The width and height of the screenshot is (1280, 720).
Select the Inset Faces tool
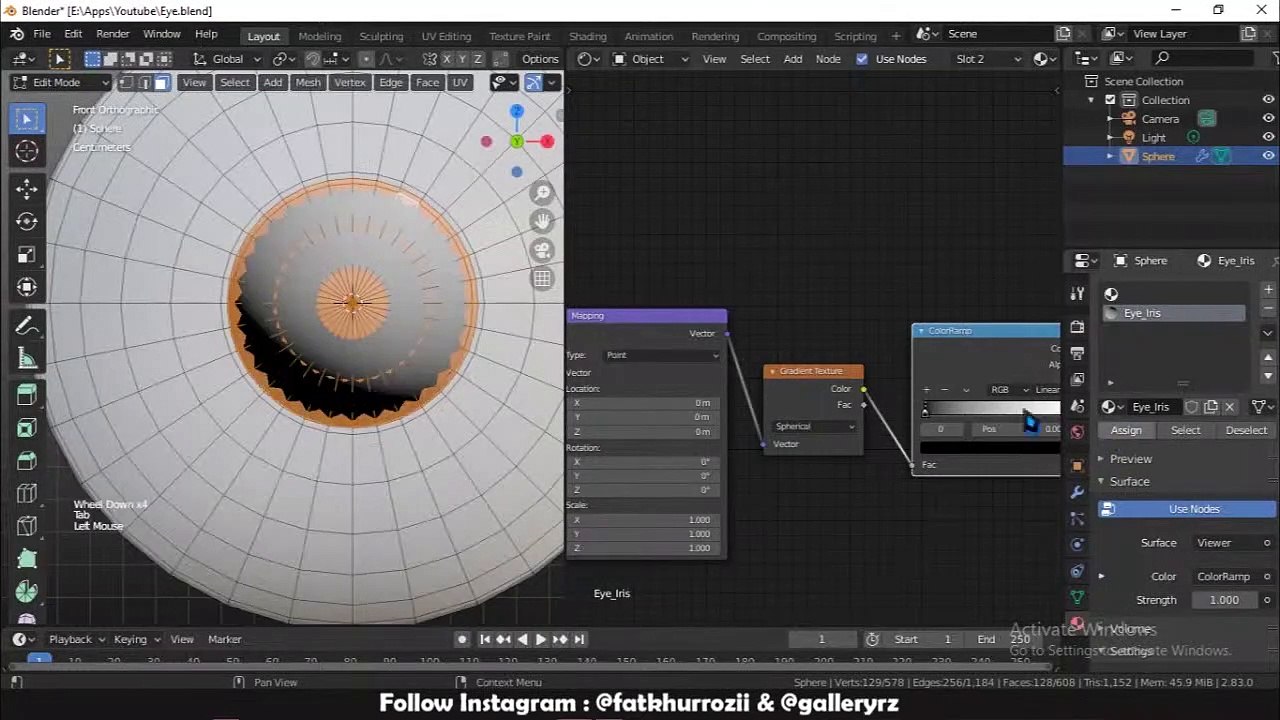[x=27, y=428]
